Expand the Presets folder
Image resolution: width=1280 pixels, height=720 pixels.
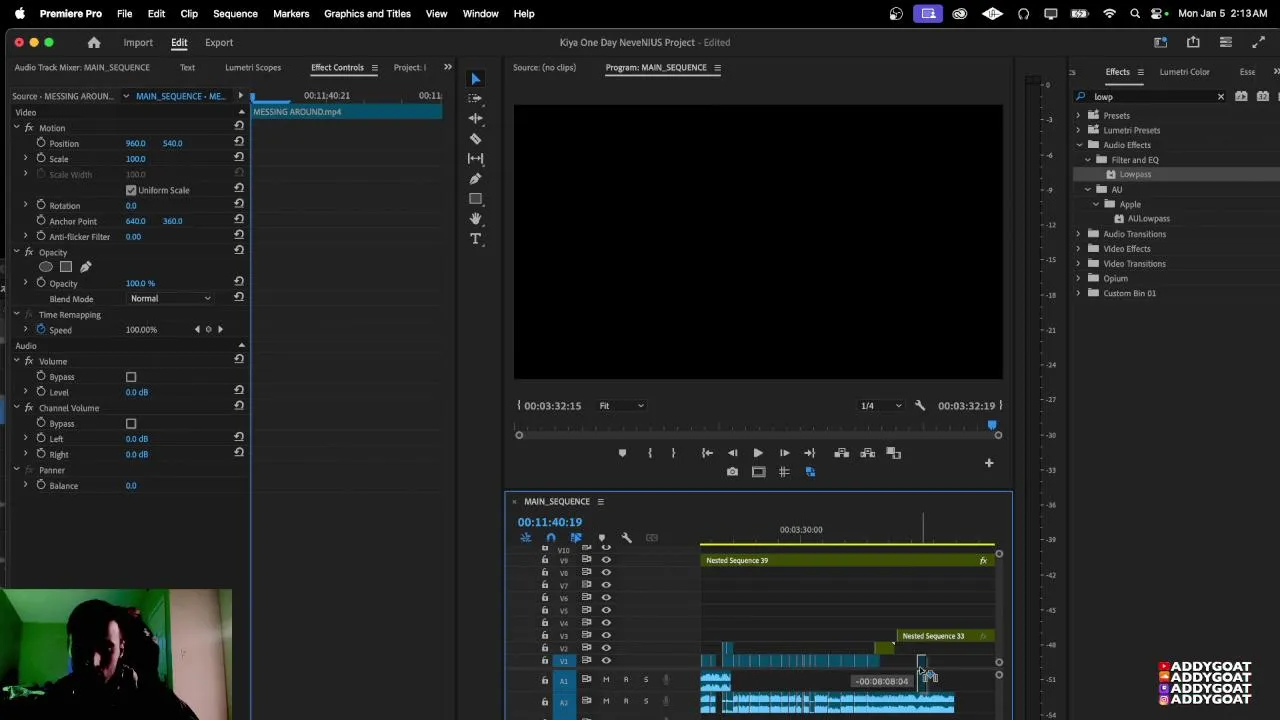coord(1078,116)
